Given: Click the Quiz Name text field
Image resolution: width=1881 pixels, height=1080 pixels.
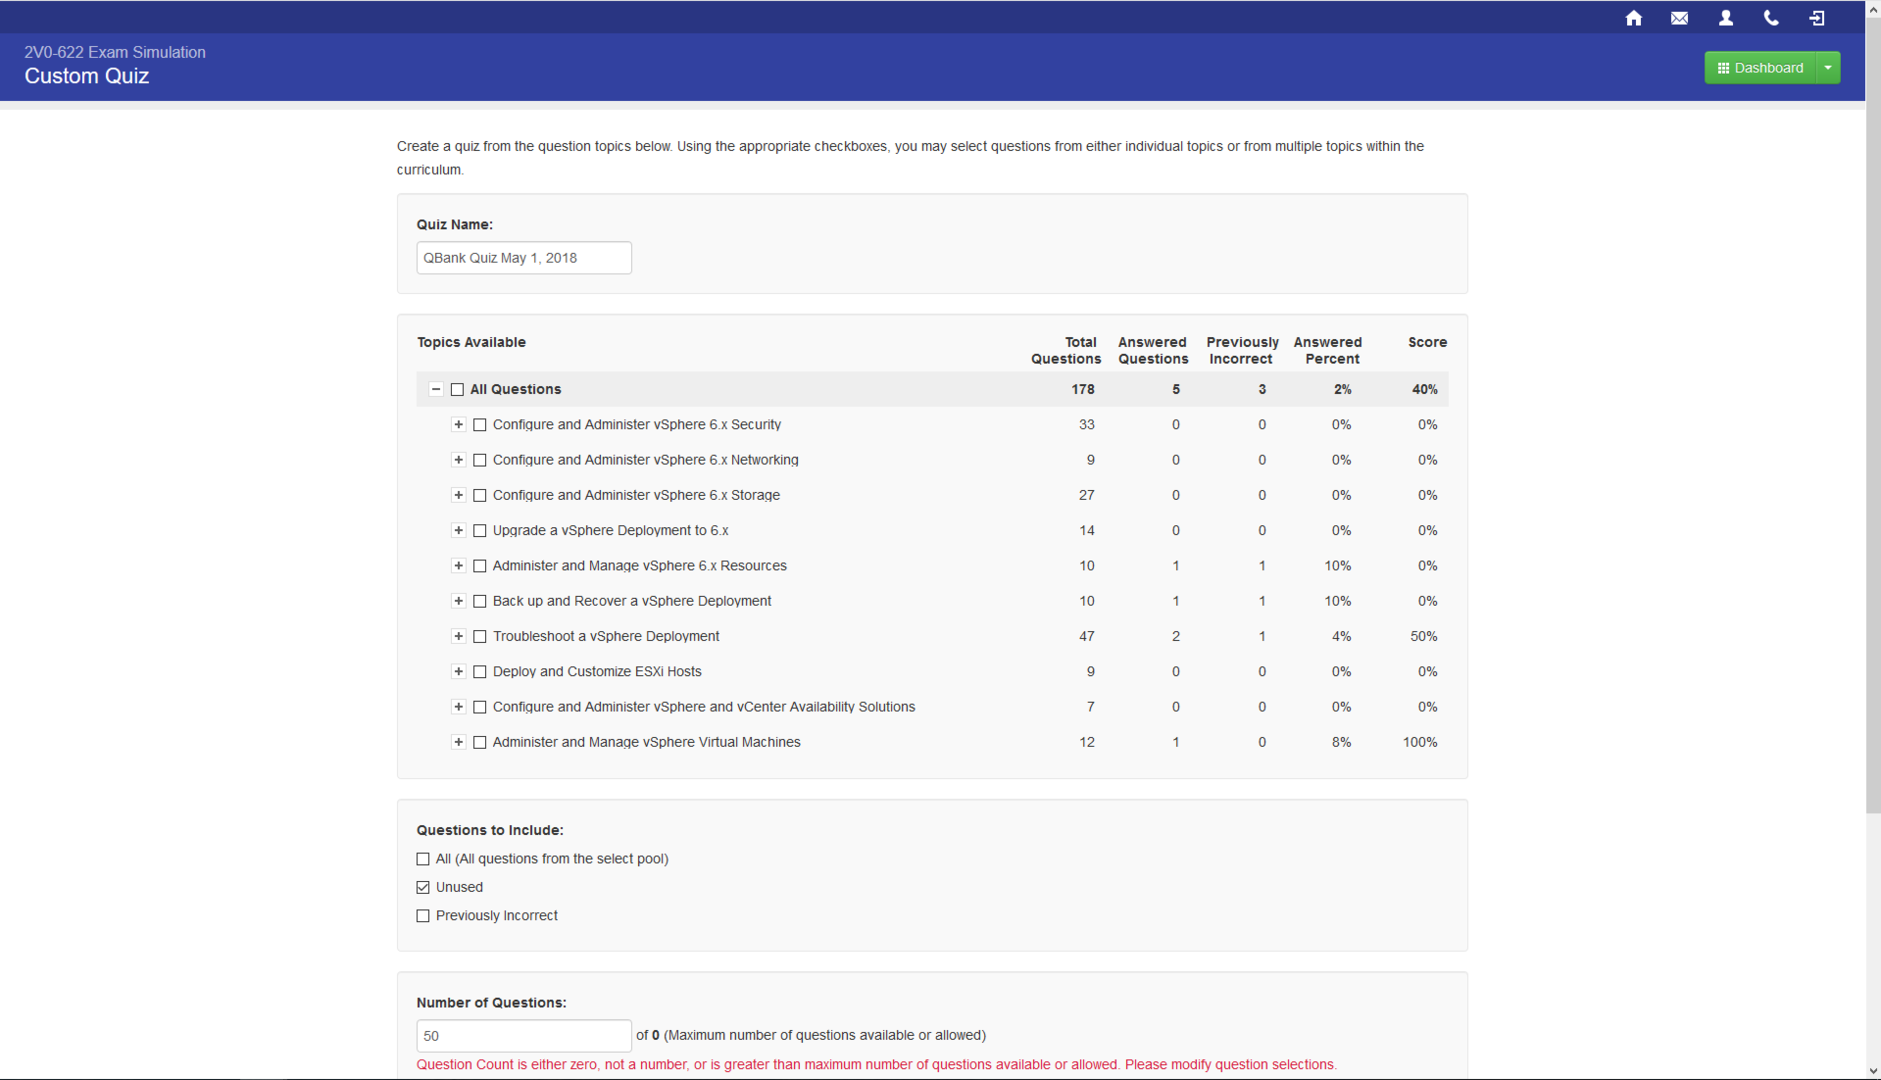Looking at the screenshot, I should 523,258.
